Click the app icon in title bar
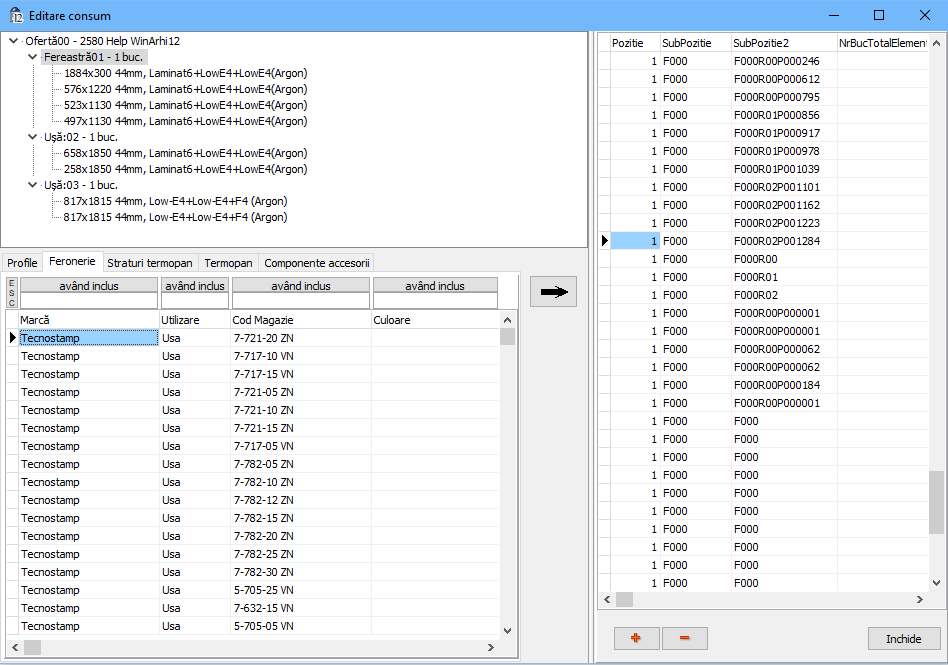This screenshot has height=665, width=948. 16,16
